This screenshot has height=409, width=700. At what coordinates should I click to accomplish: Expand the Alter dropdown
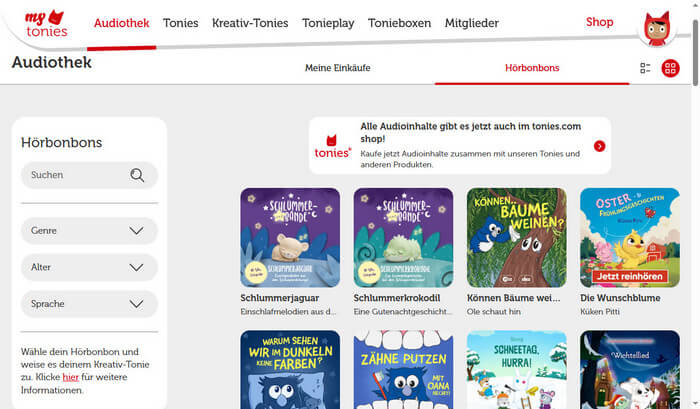[x=89, y=267]
